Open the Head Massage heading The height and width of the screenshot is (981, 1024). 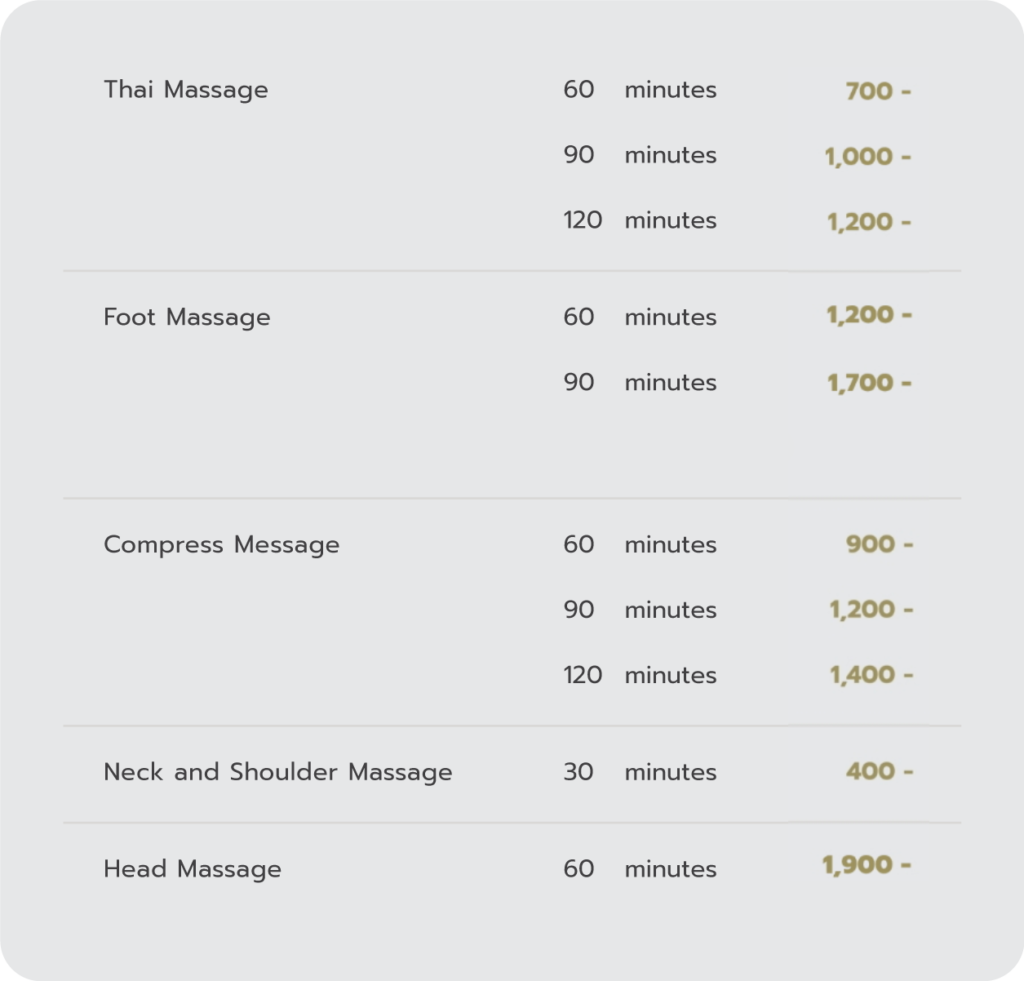(x=193, y=869)
